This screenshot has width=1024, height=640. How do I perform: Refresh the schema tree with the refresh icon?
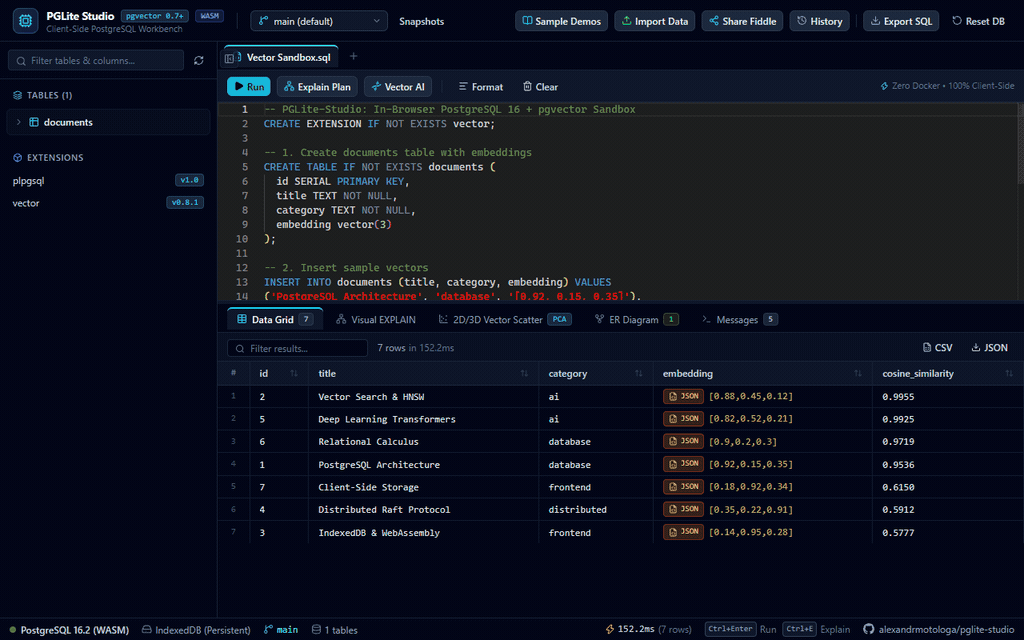point(199,60)
